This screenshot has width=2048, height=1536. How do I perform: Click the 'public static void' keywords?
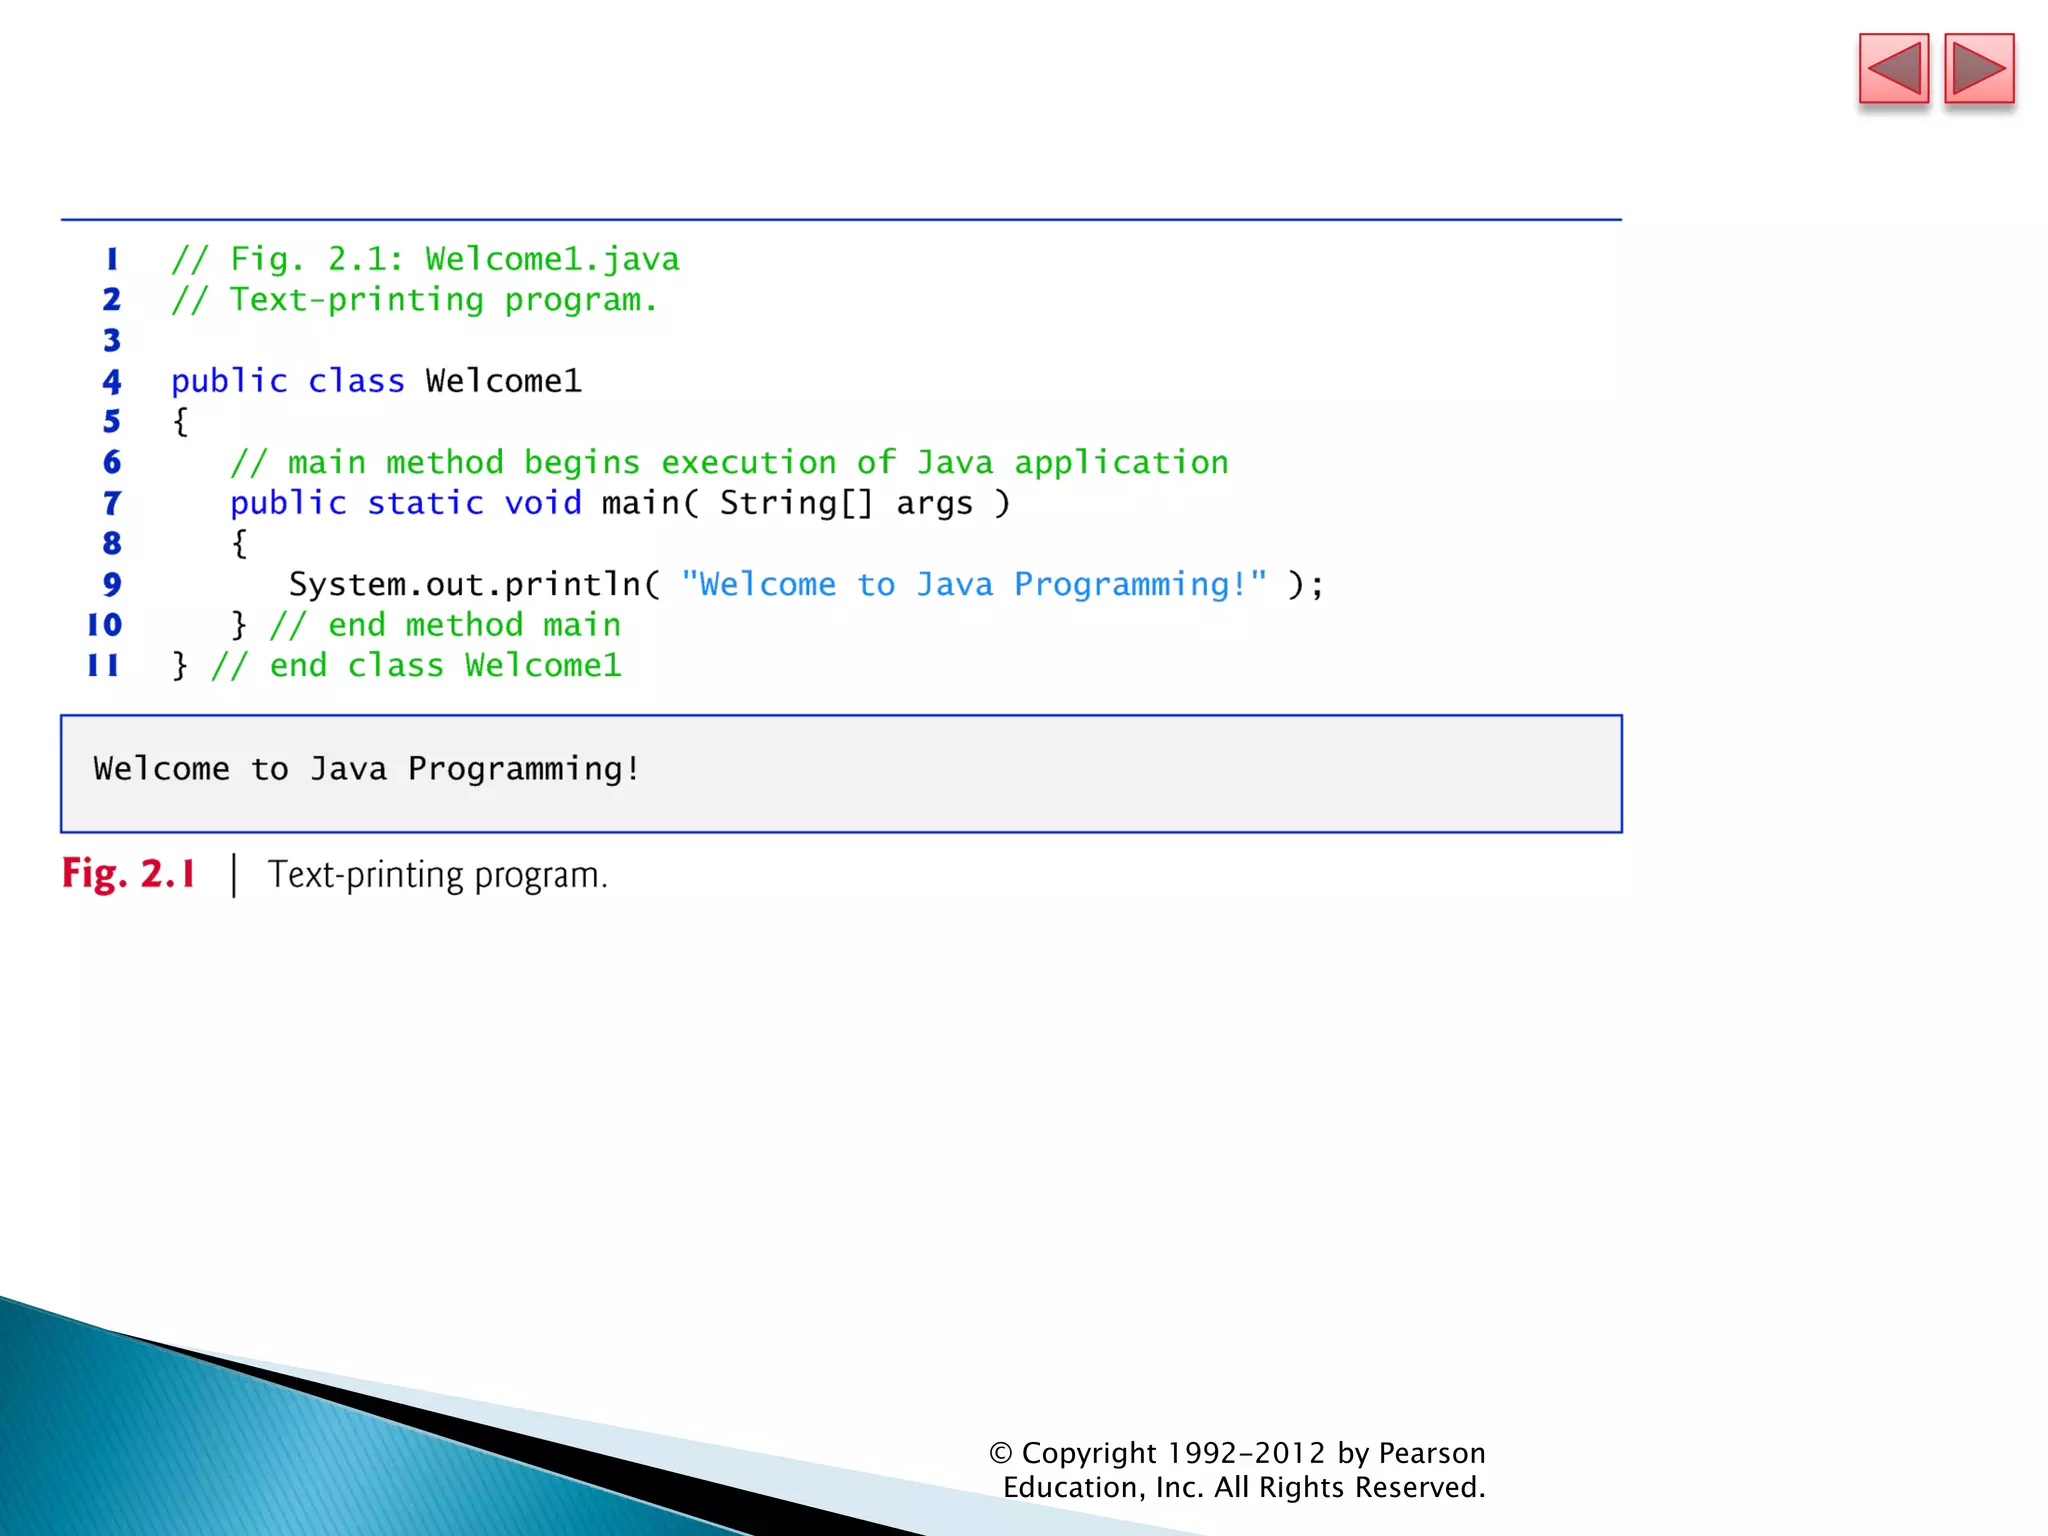point(405,503)
